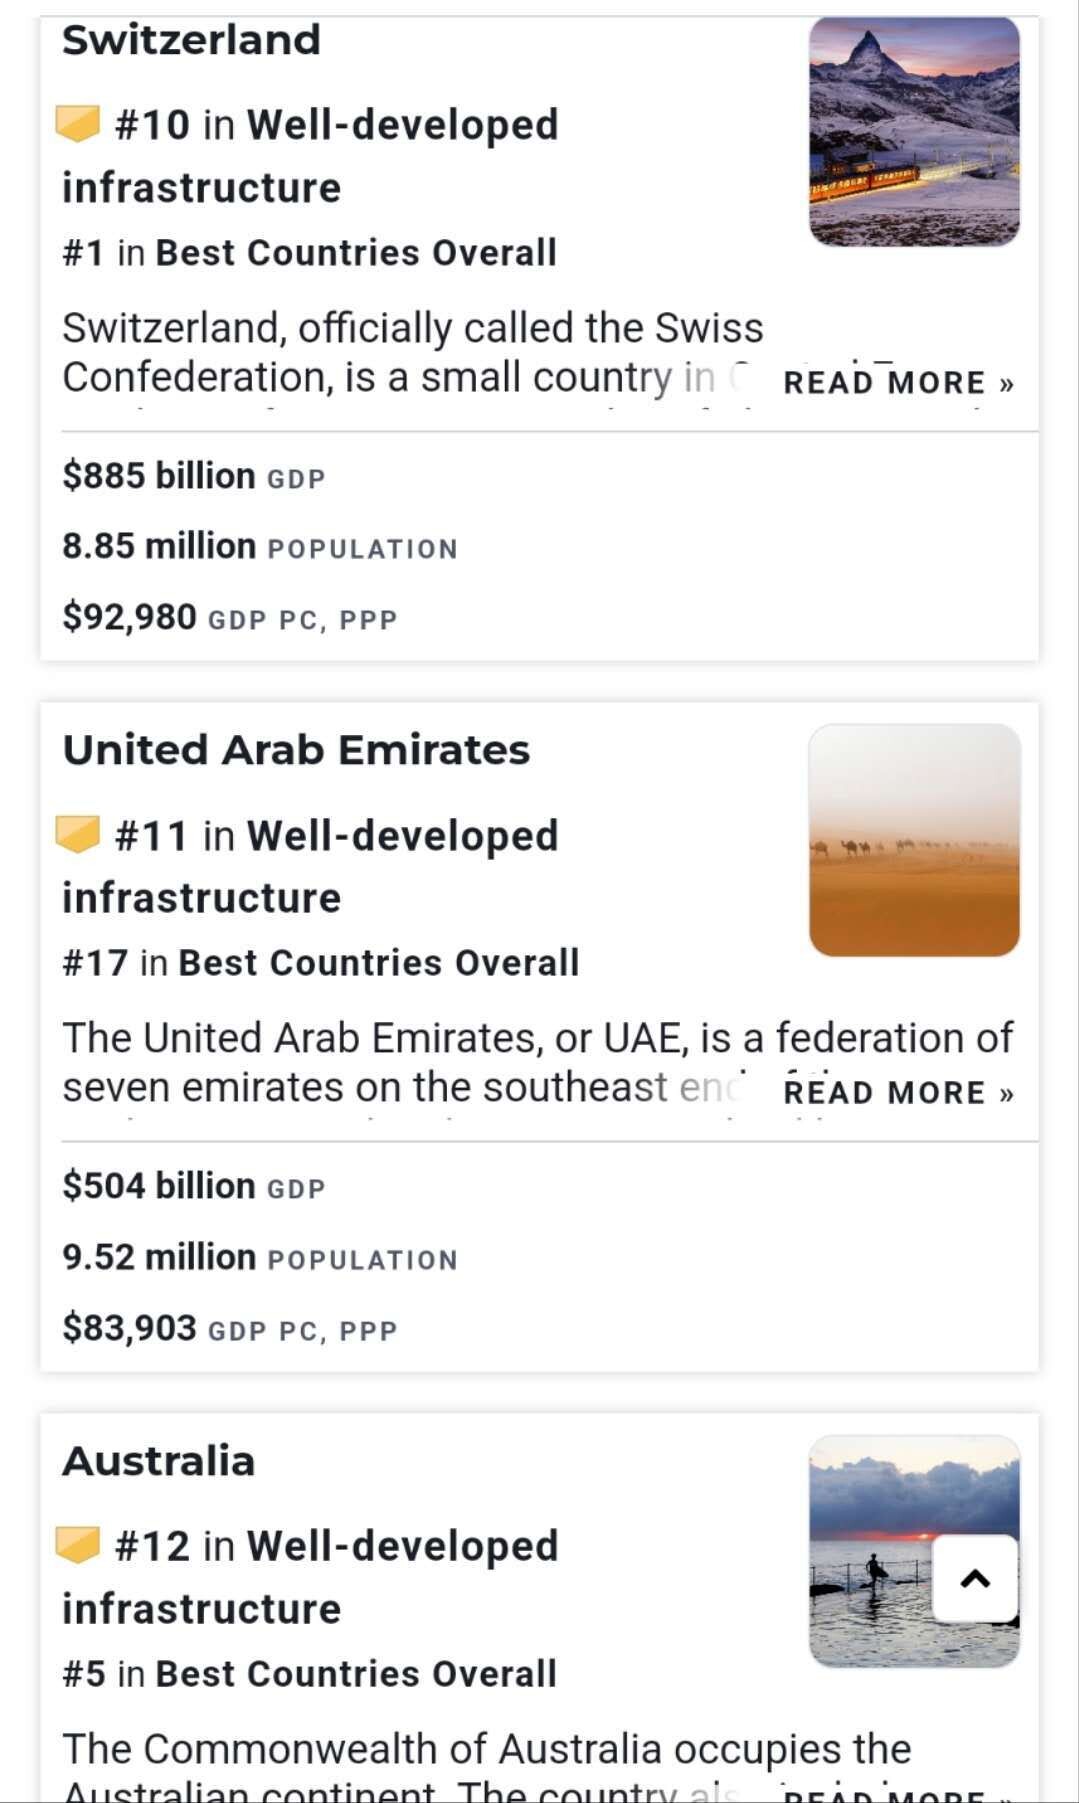Open the Australia country heading link
Screen dimensions: 1079x1803
point(159,1461)
